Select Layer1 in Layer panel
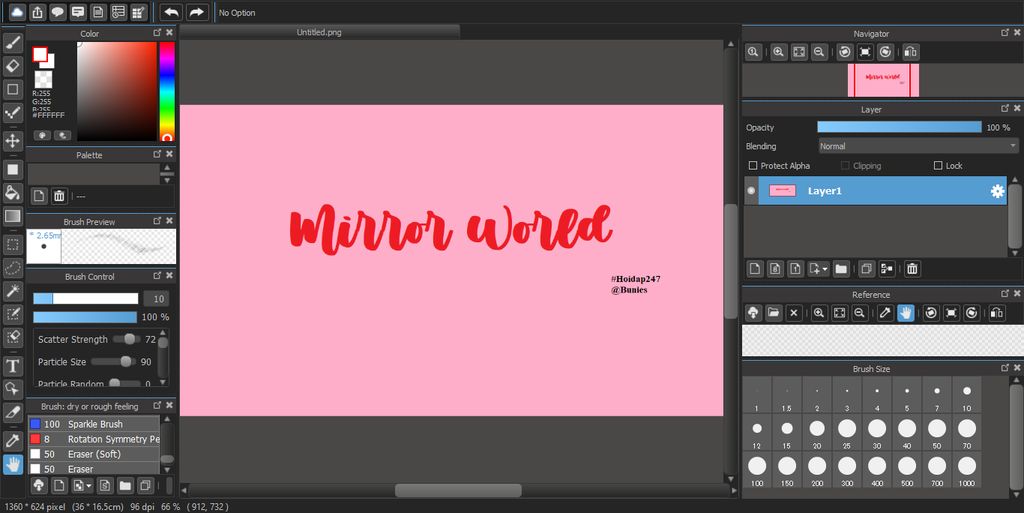Screen dimensions: 1024x513 coord(875,191)
